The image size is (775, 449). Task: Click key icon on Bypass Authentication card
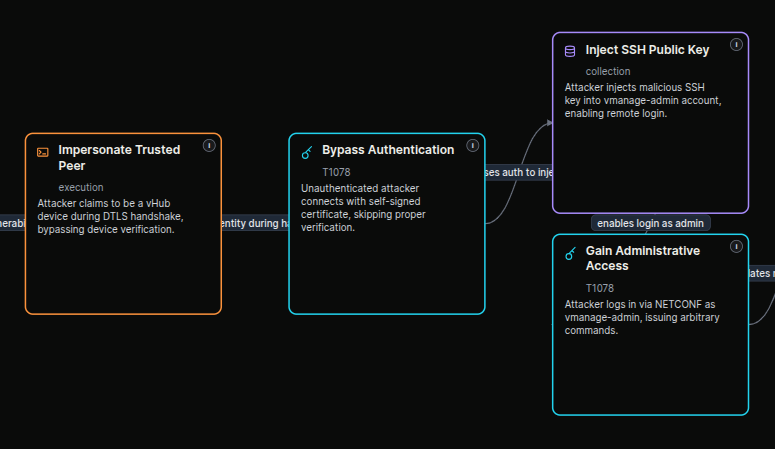tap(307, 152)
